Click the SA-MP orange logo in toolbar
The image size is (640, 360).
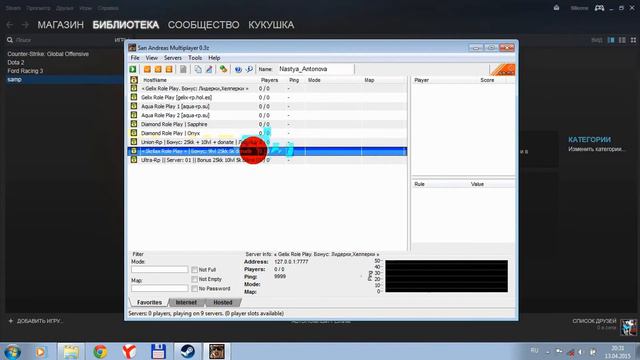coord(502,69)
